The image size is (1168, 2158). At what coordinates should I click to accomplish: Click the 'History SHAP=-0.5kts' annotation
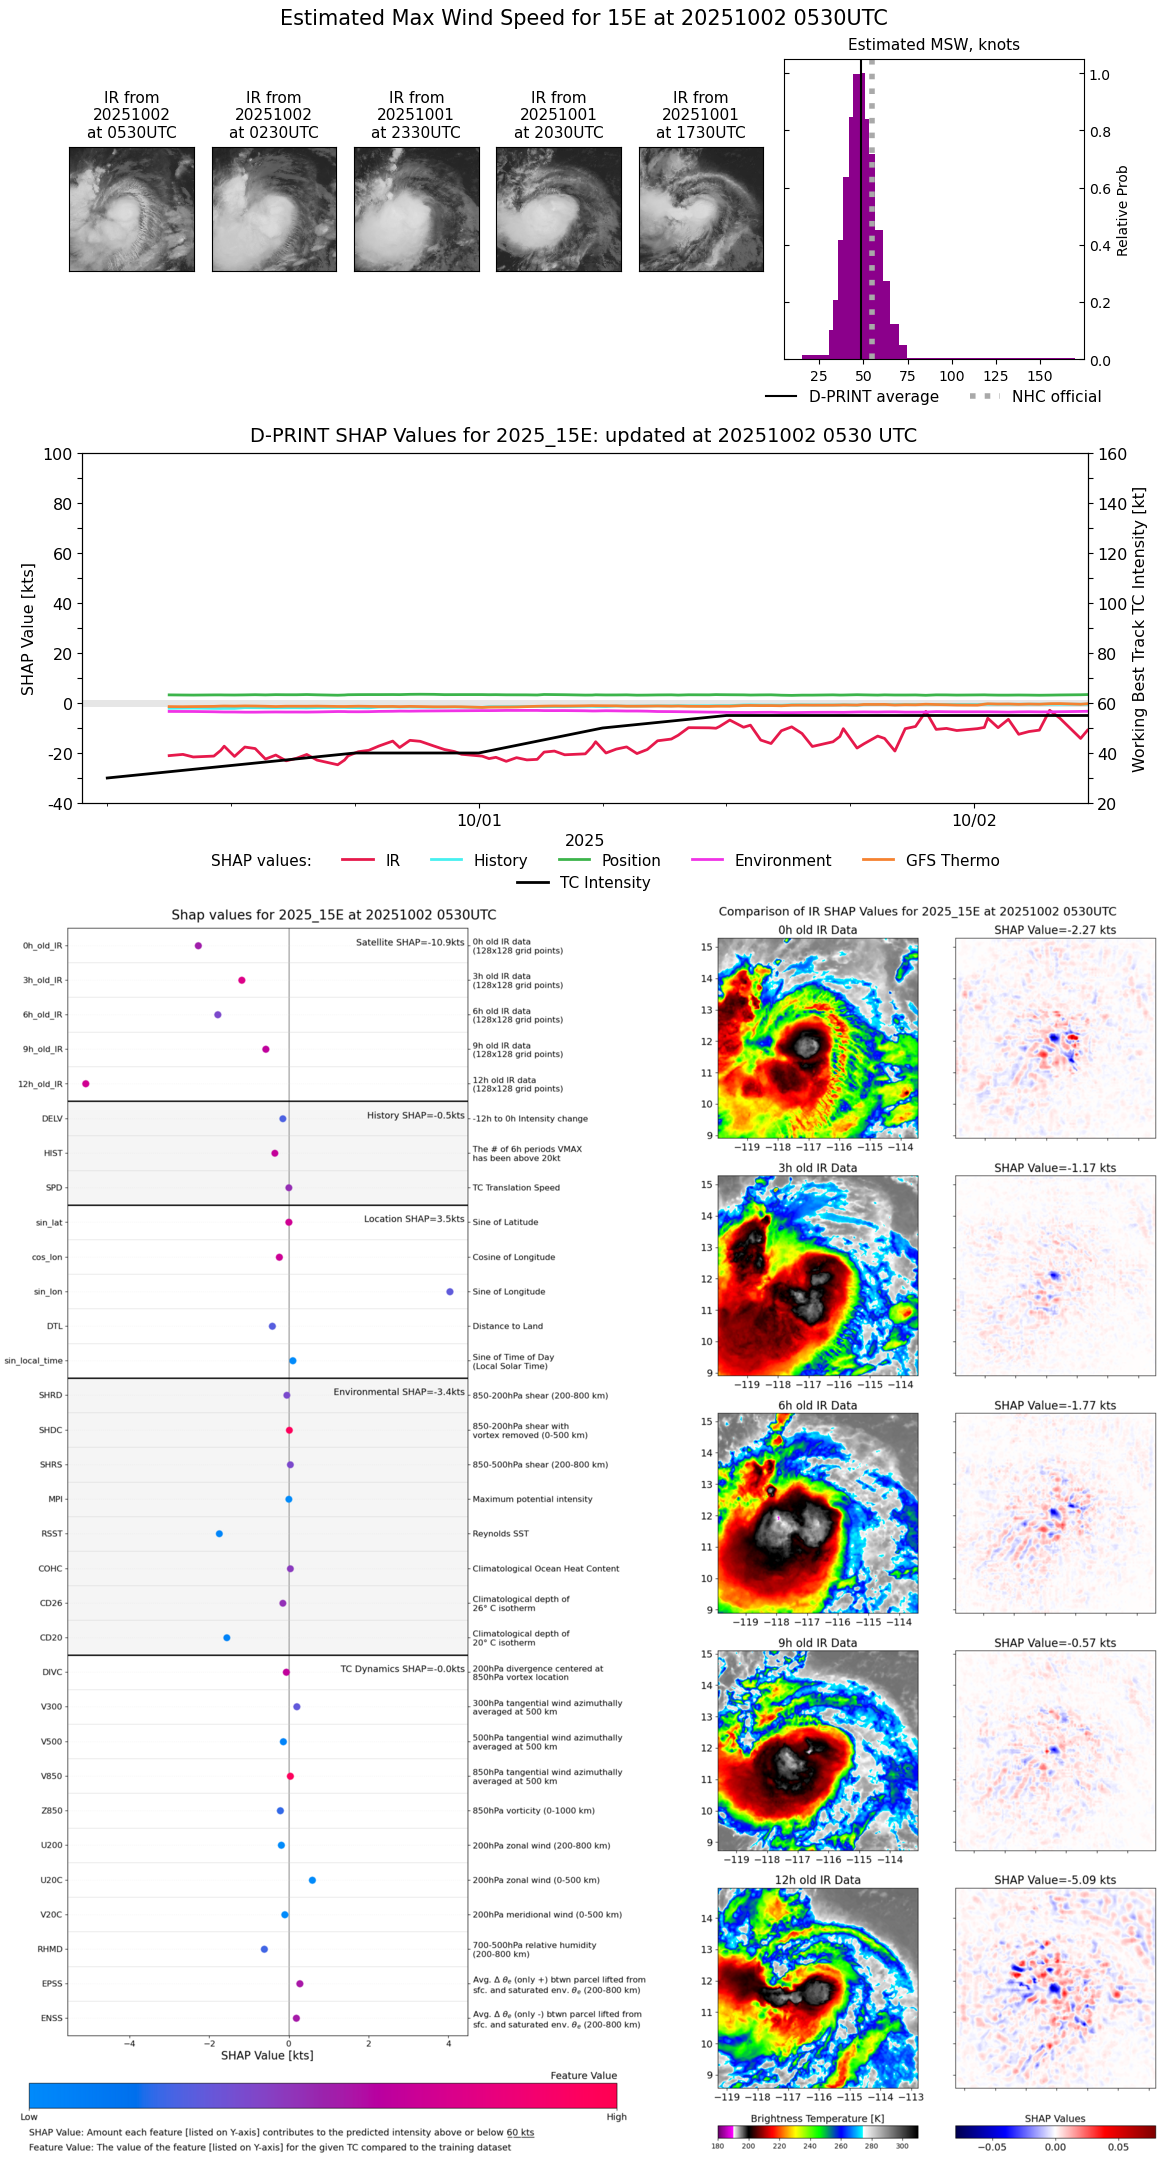(415, 1115)
